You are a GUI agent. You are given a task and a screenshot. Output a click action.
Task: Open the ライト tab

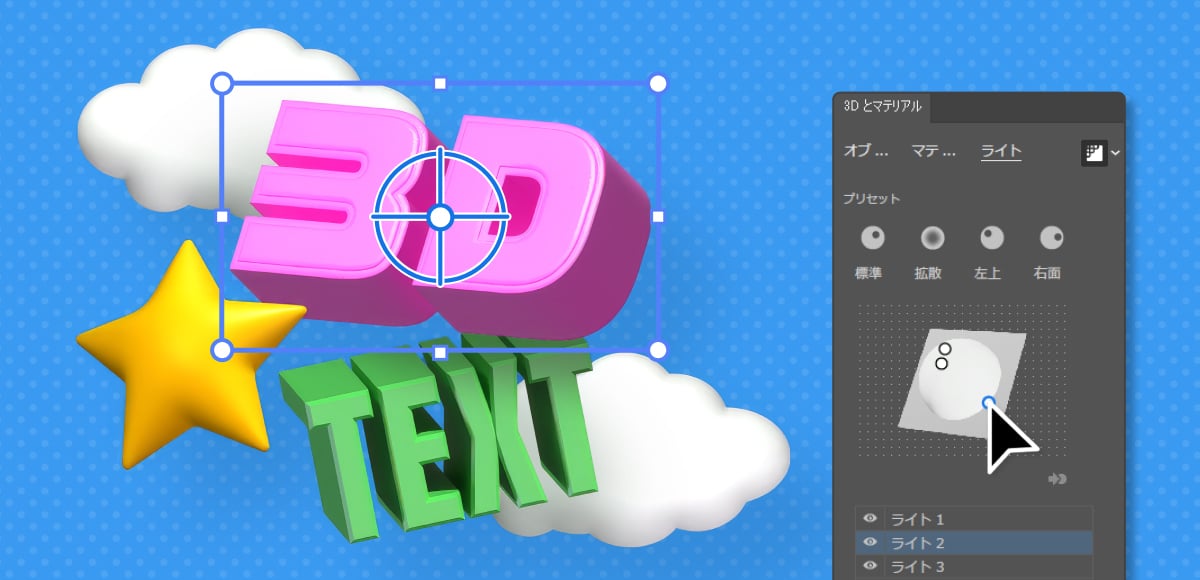(x=1001, y=152)
